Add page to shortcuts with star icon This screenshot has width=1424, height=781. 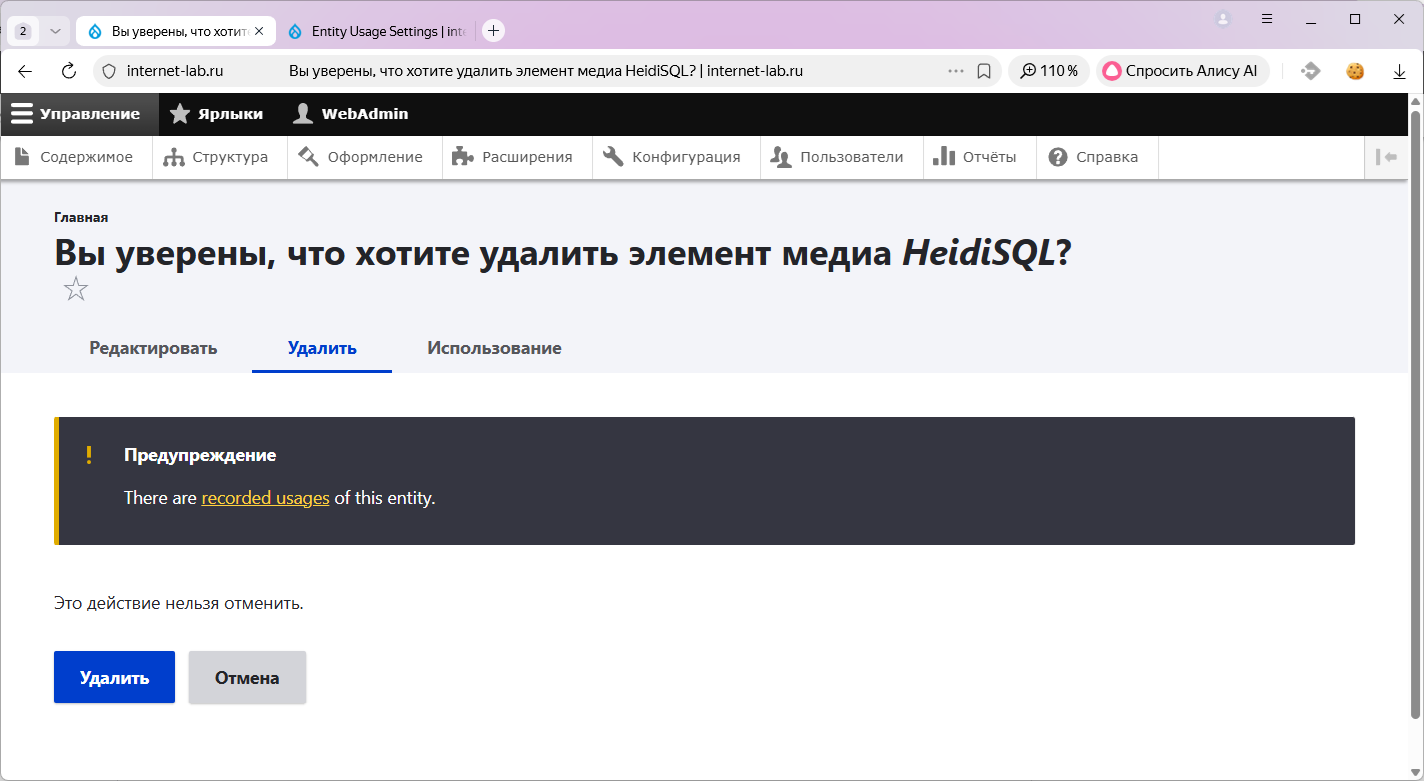click(76, 290)
